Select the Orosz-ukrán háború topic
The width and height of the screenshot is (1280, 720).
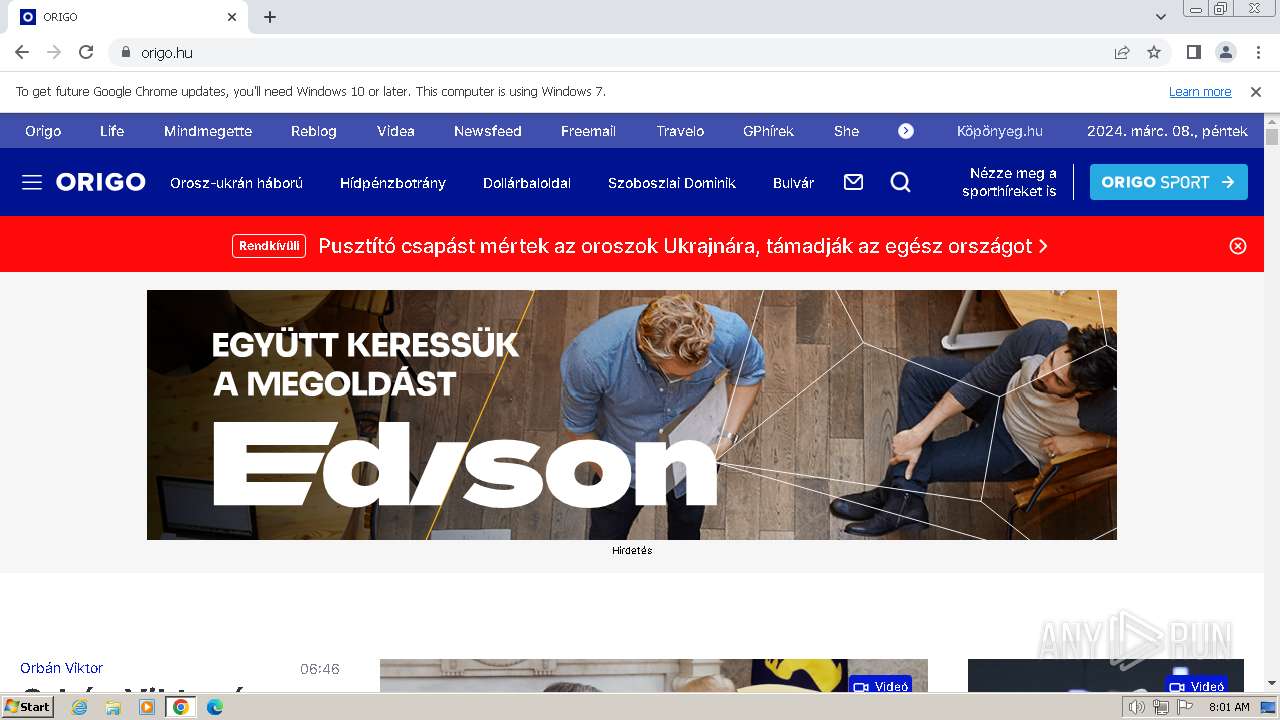[x=236, y=183]
